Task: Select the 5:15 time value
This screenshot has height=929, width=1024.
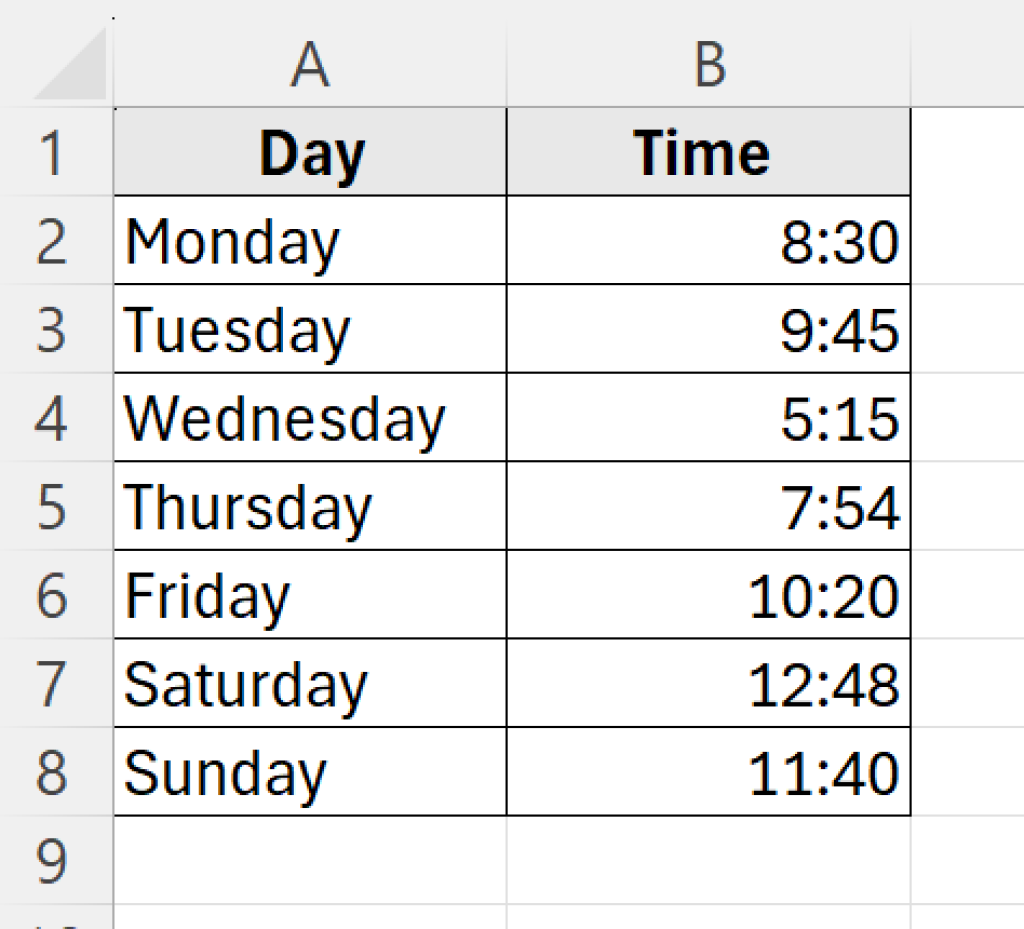Action: pyautogui.click(x=710, y=418)
